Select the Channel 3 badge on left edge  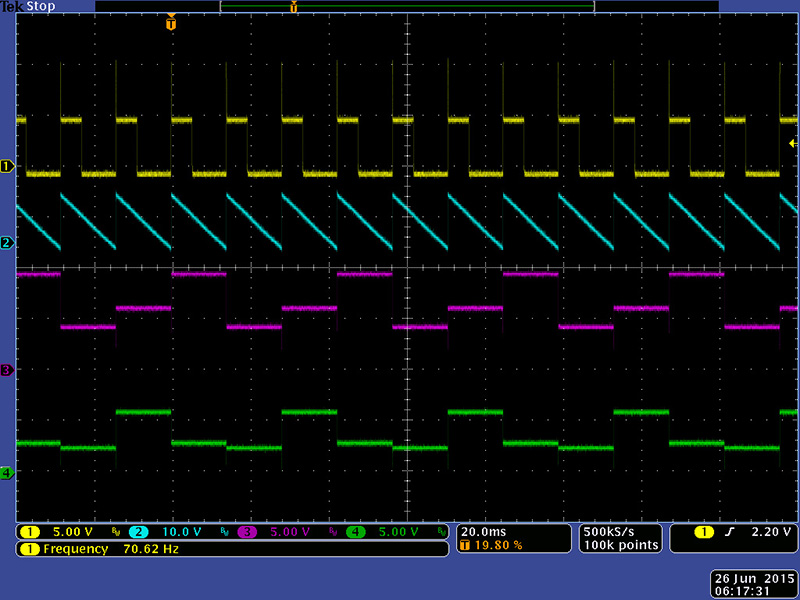(5, 370)
